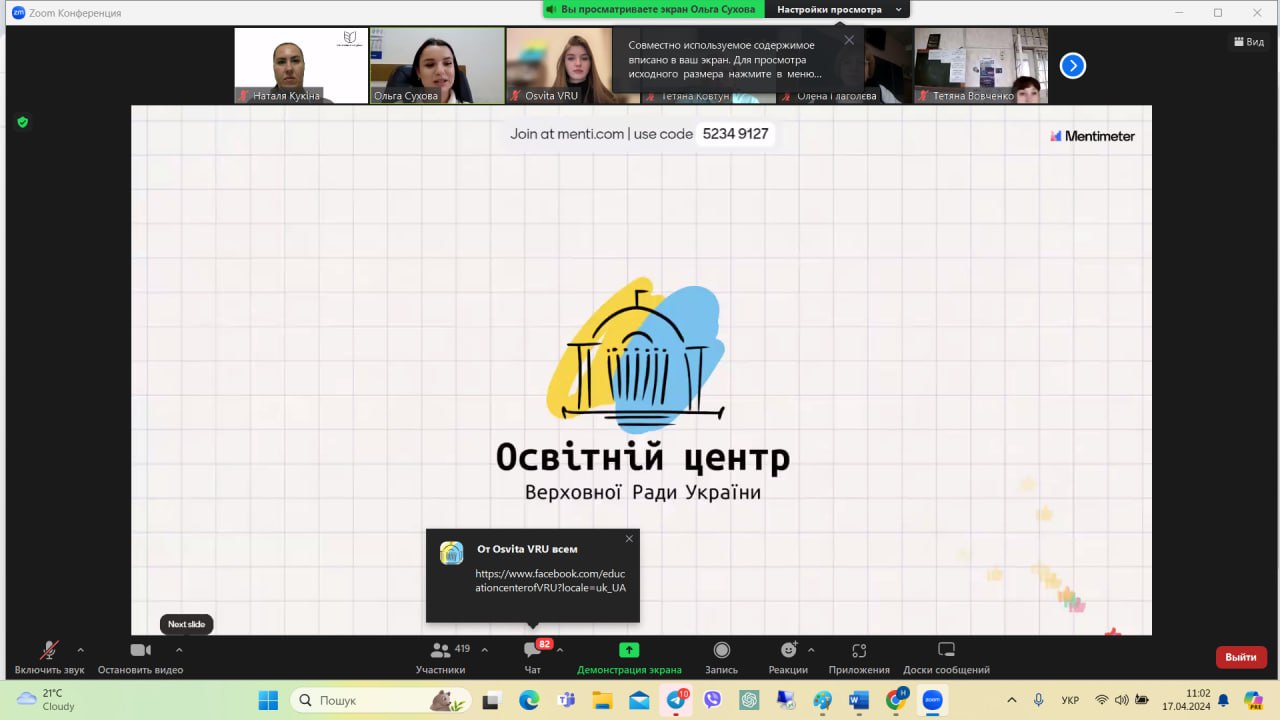This screenshot has width=1280, height=720.
Task: Open Telegram from the Windows taskbar
Action: pos(676,700)
